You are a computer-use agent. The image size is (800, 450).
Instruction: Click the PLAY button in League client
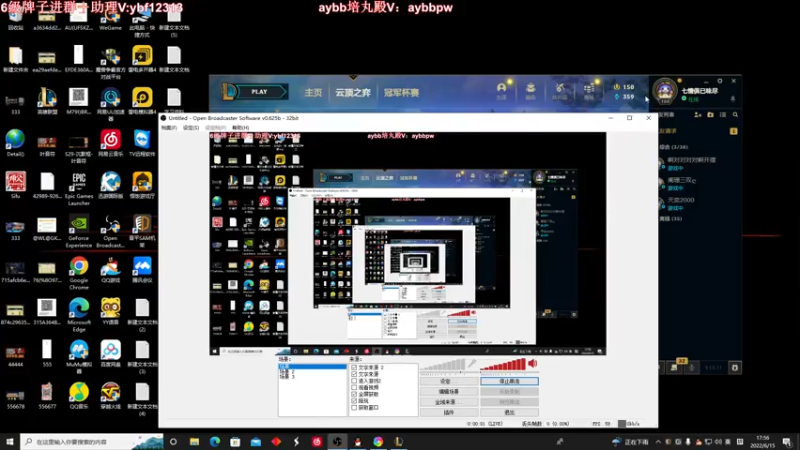[259, 92]
